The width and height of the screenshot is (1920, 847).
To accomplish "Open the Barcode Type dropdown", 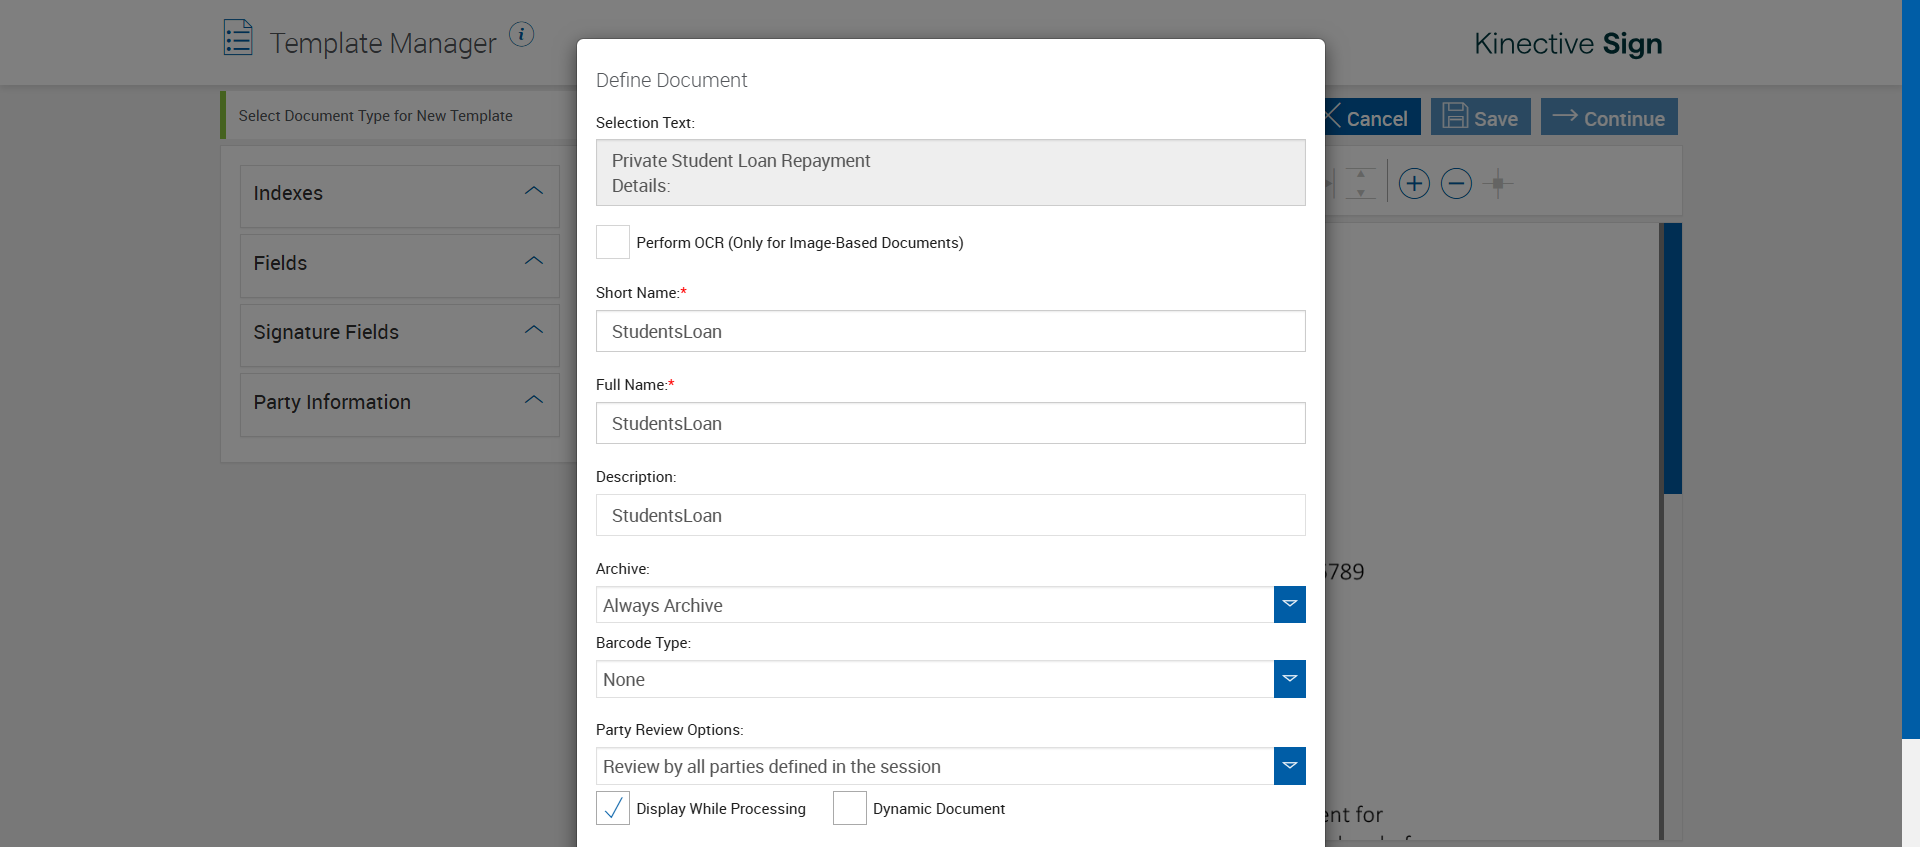I will point(1289,679).
